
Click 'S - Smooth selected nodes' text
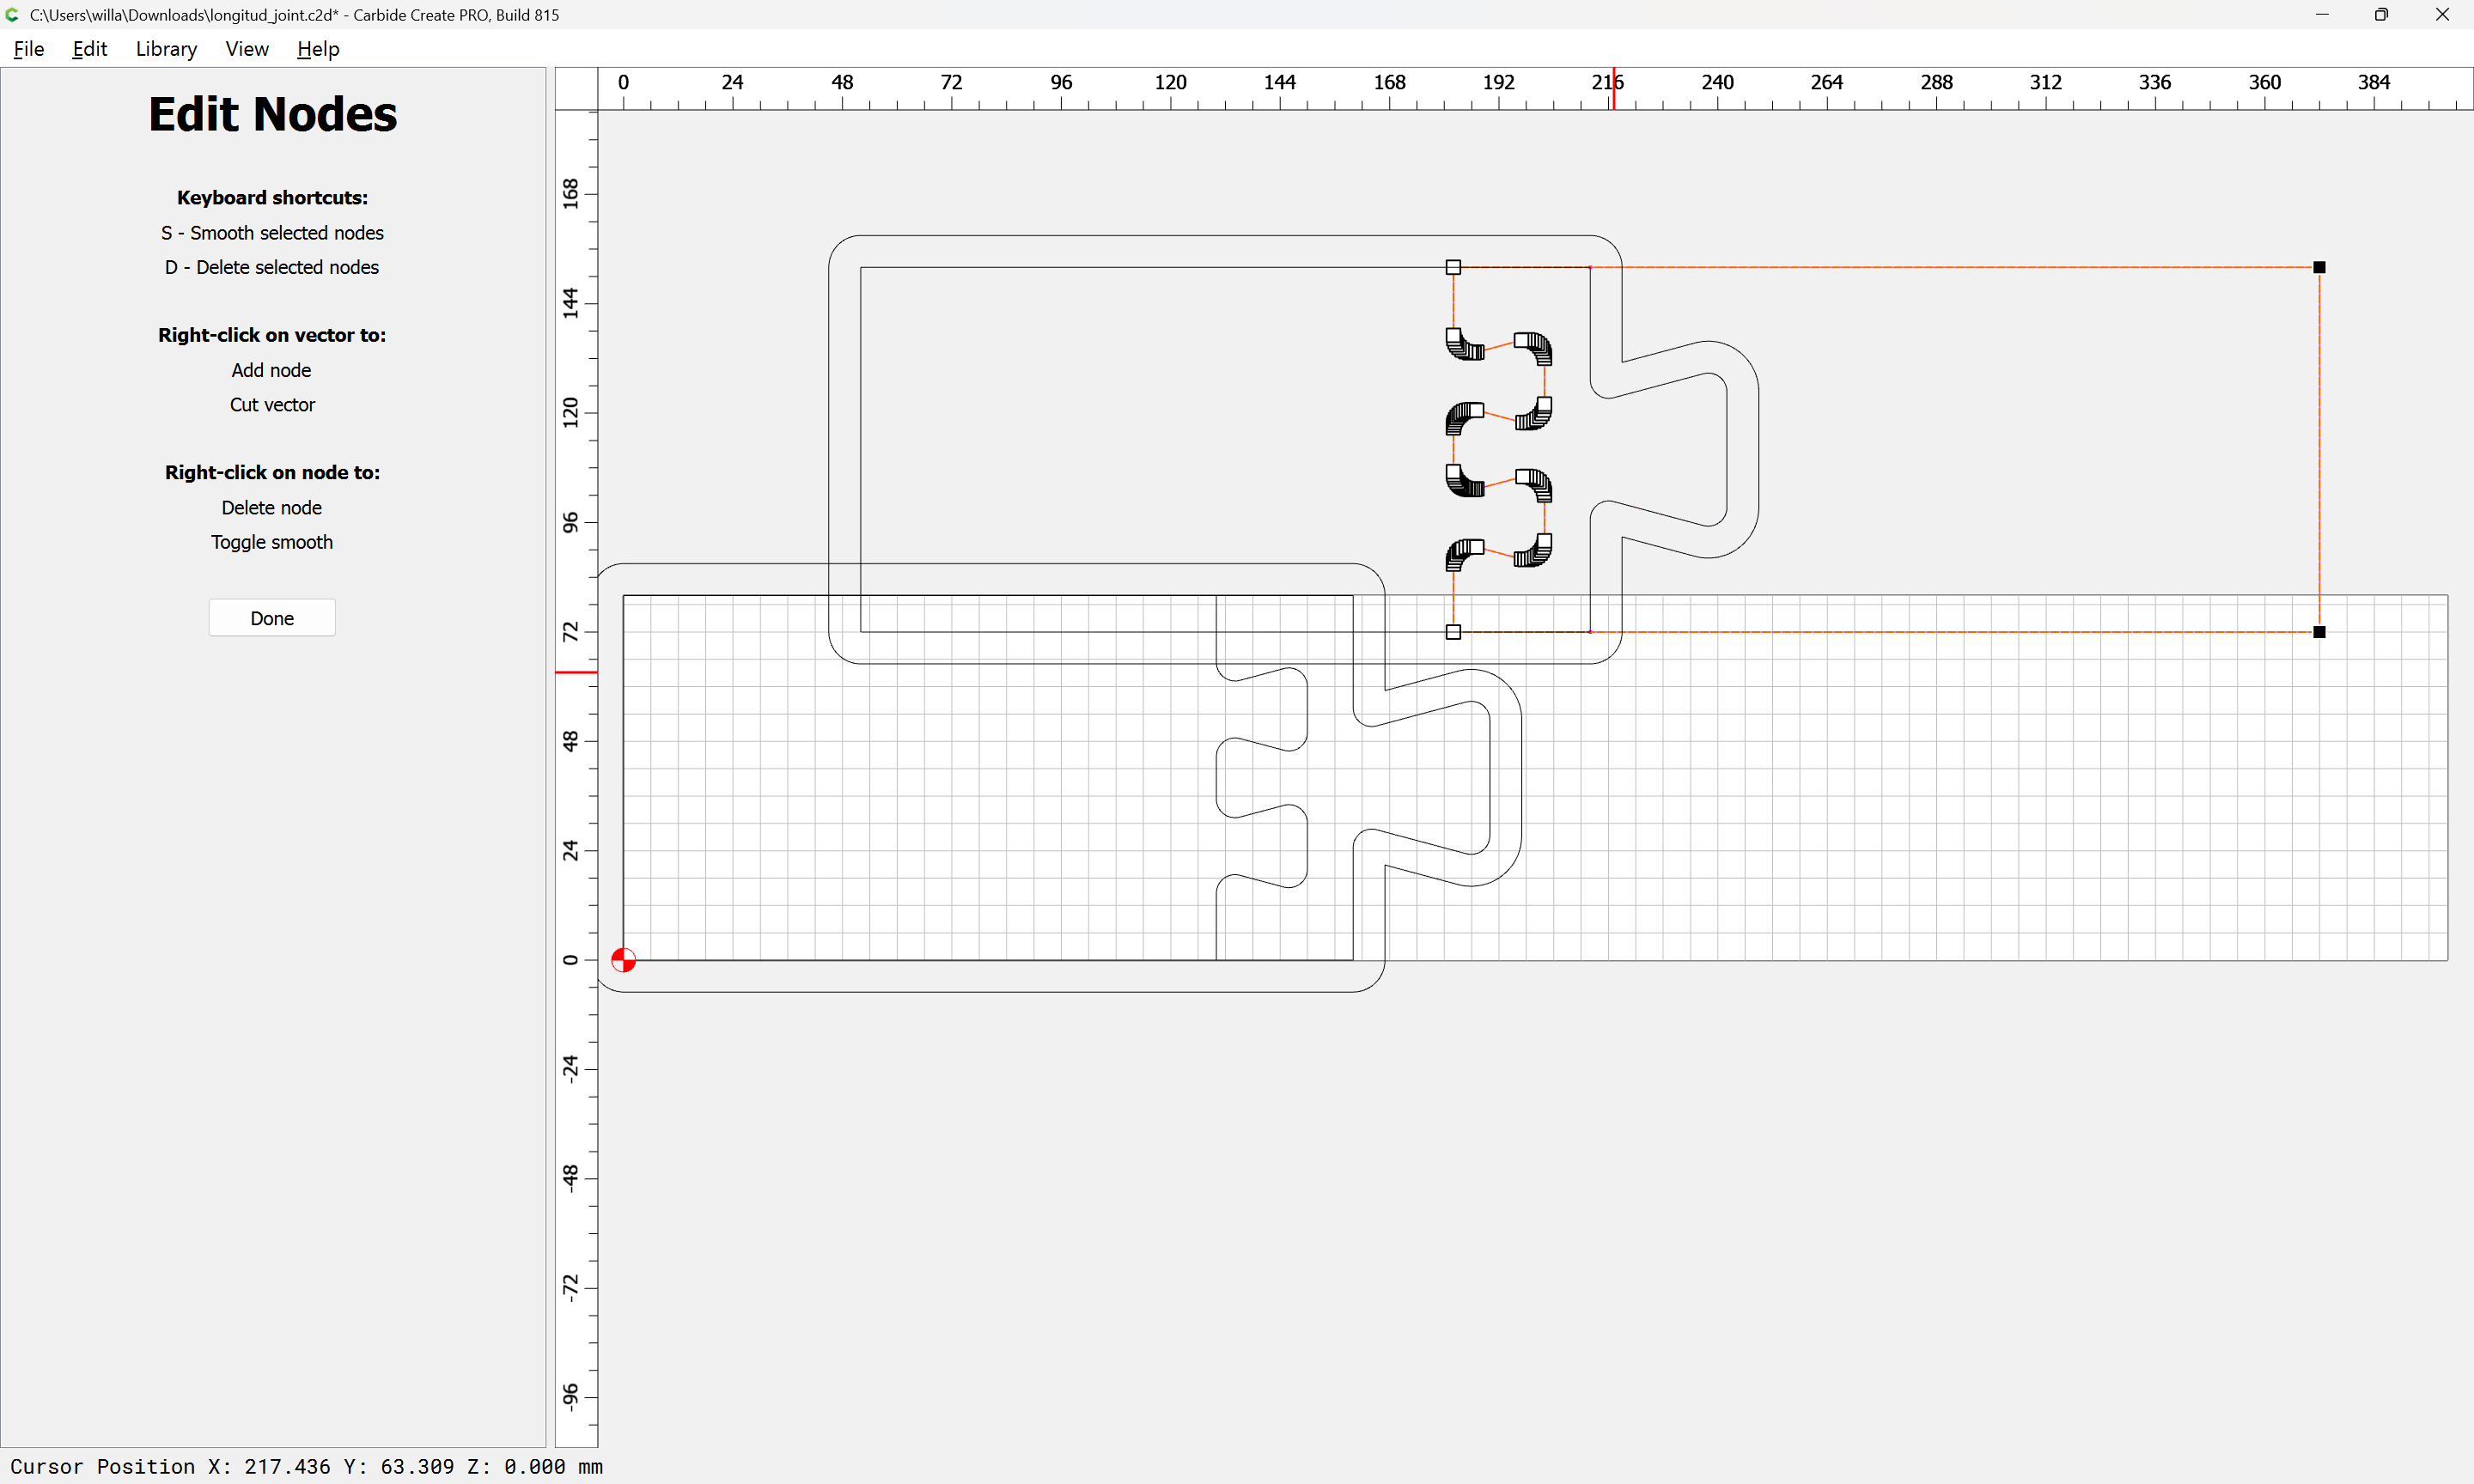pos(272,233)
